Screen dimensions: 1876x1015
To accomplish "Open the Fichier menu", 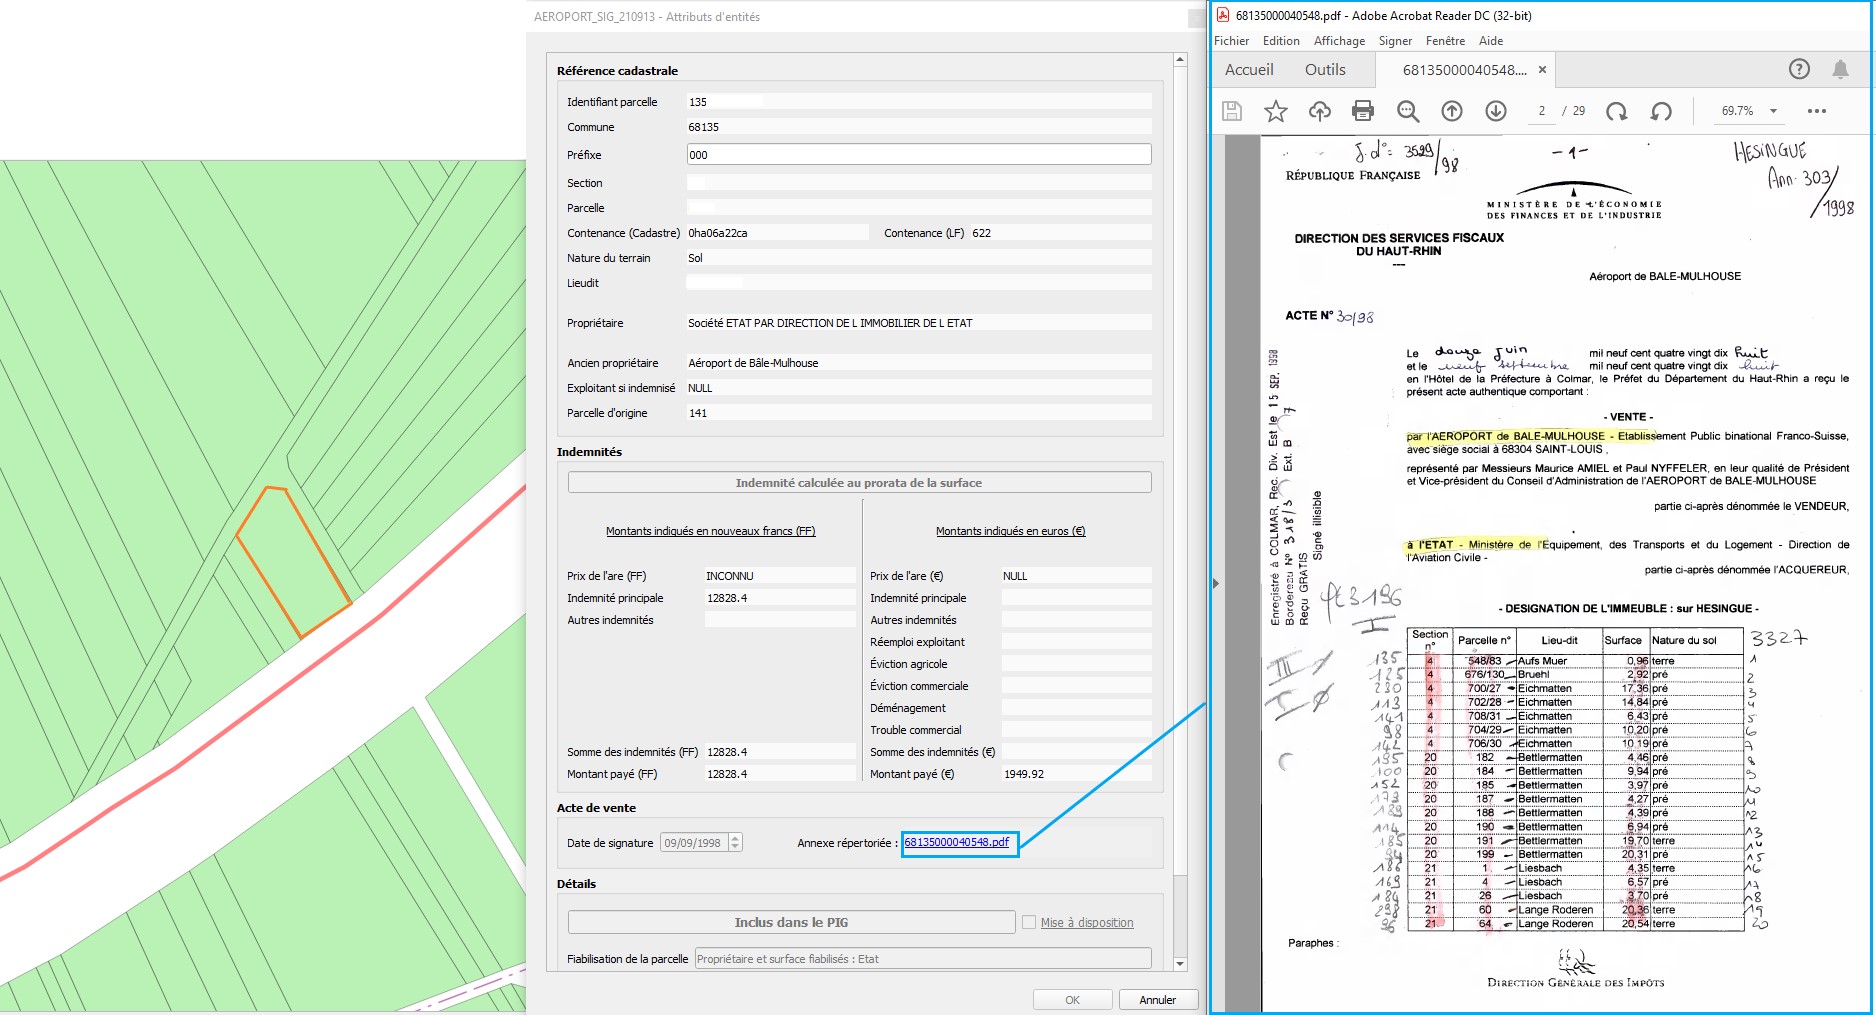I will tap(1231, 41).
